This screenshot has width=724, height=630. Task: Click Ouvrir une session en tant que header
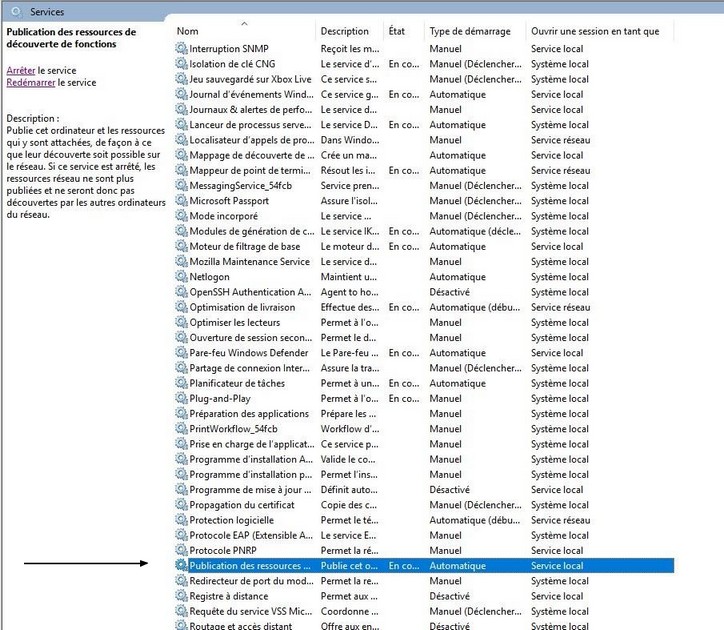coord(595,31)
